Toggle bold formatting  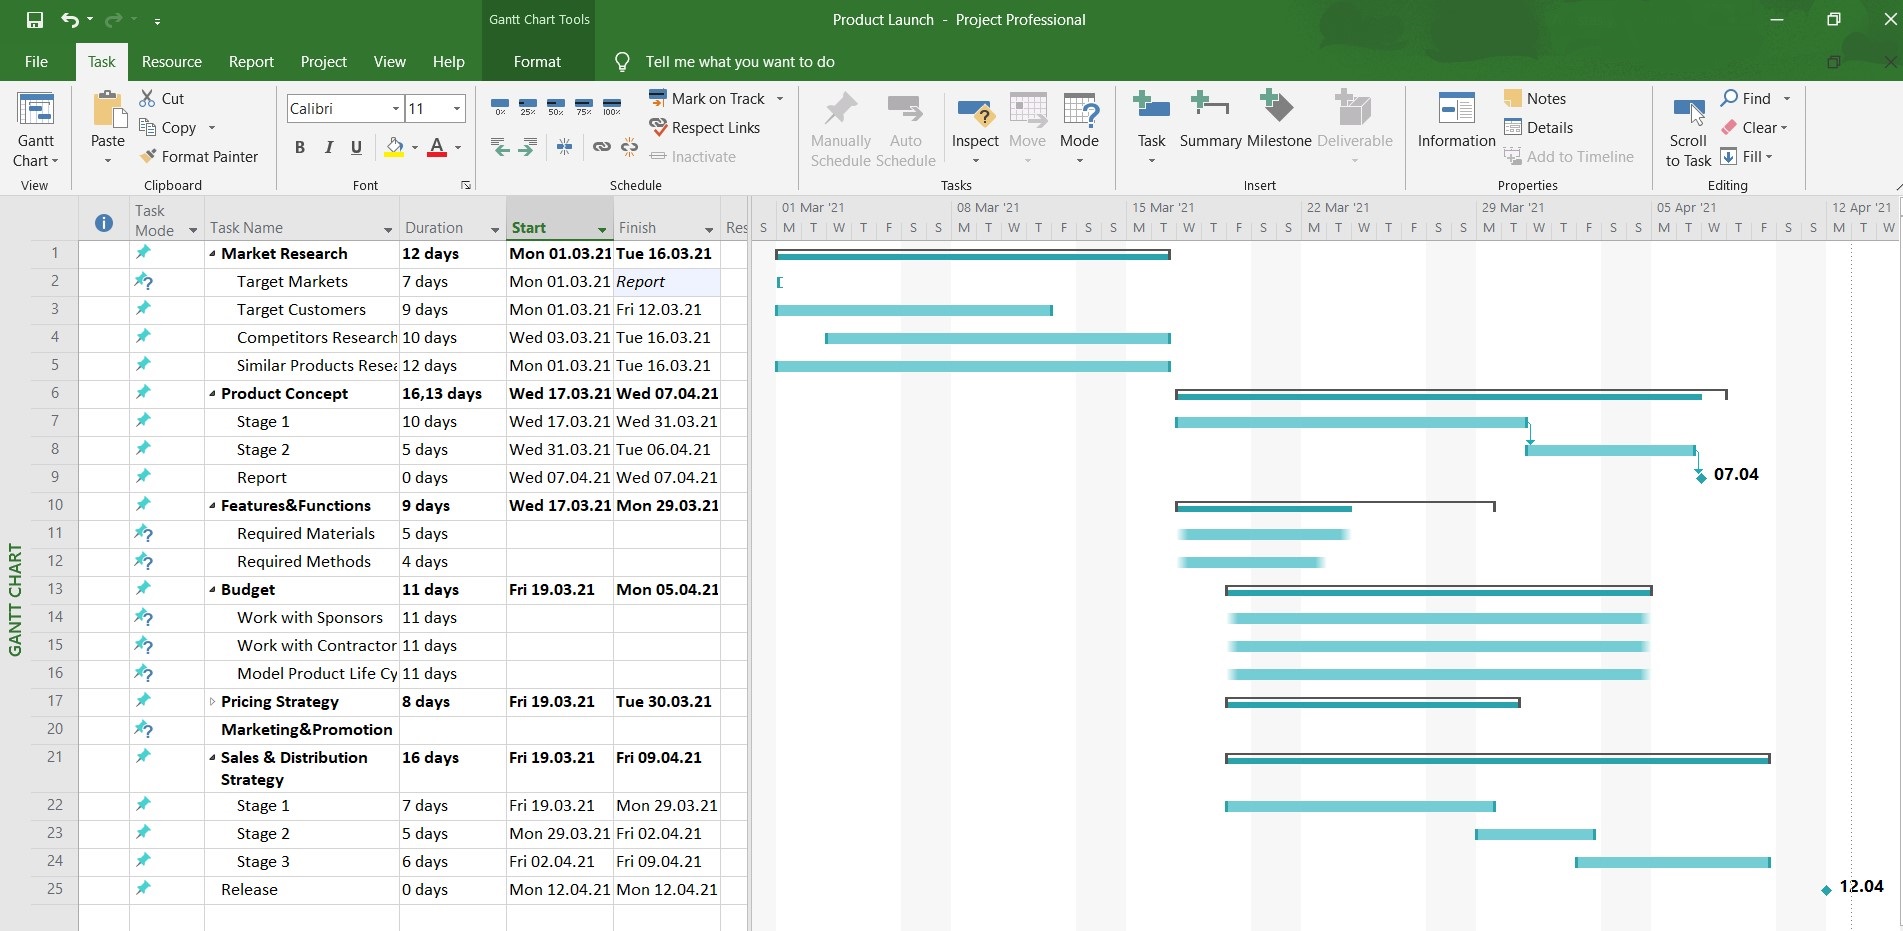click(x=298, y=147)
